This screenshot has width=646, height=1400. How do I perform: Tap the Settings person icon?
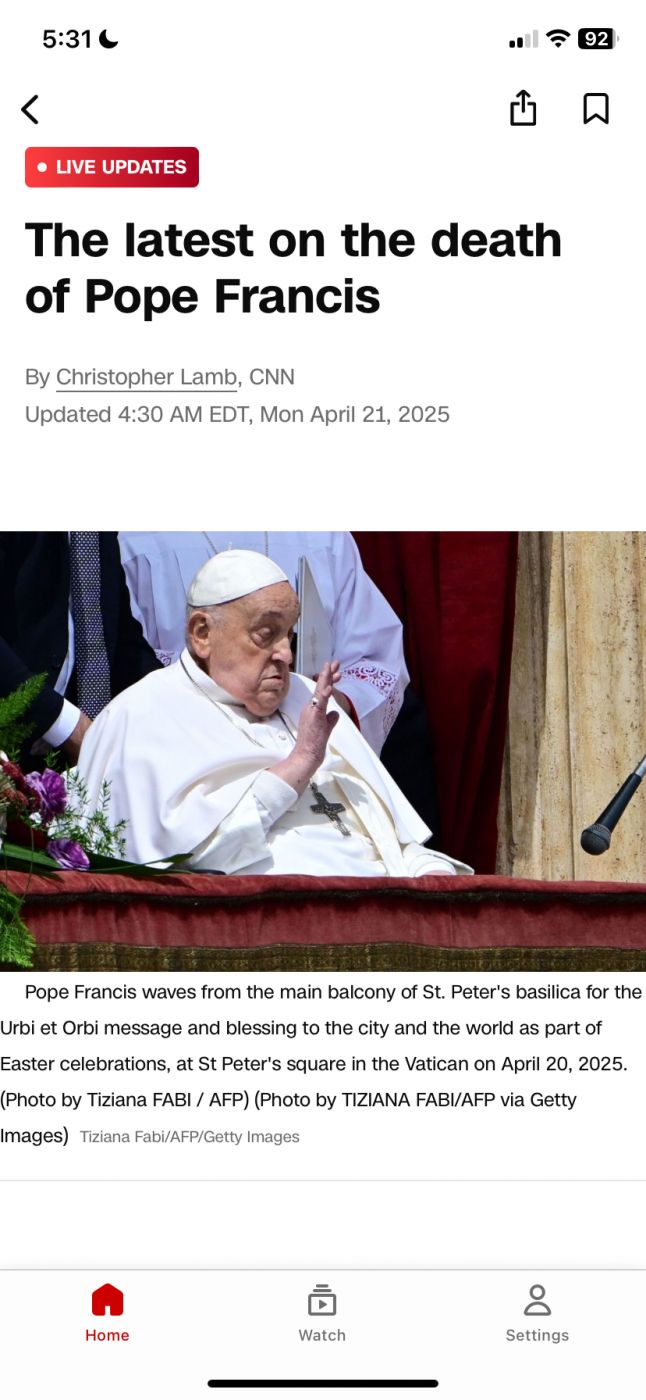pyautogui.click(x=537, y=1300)
